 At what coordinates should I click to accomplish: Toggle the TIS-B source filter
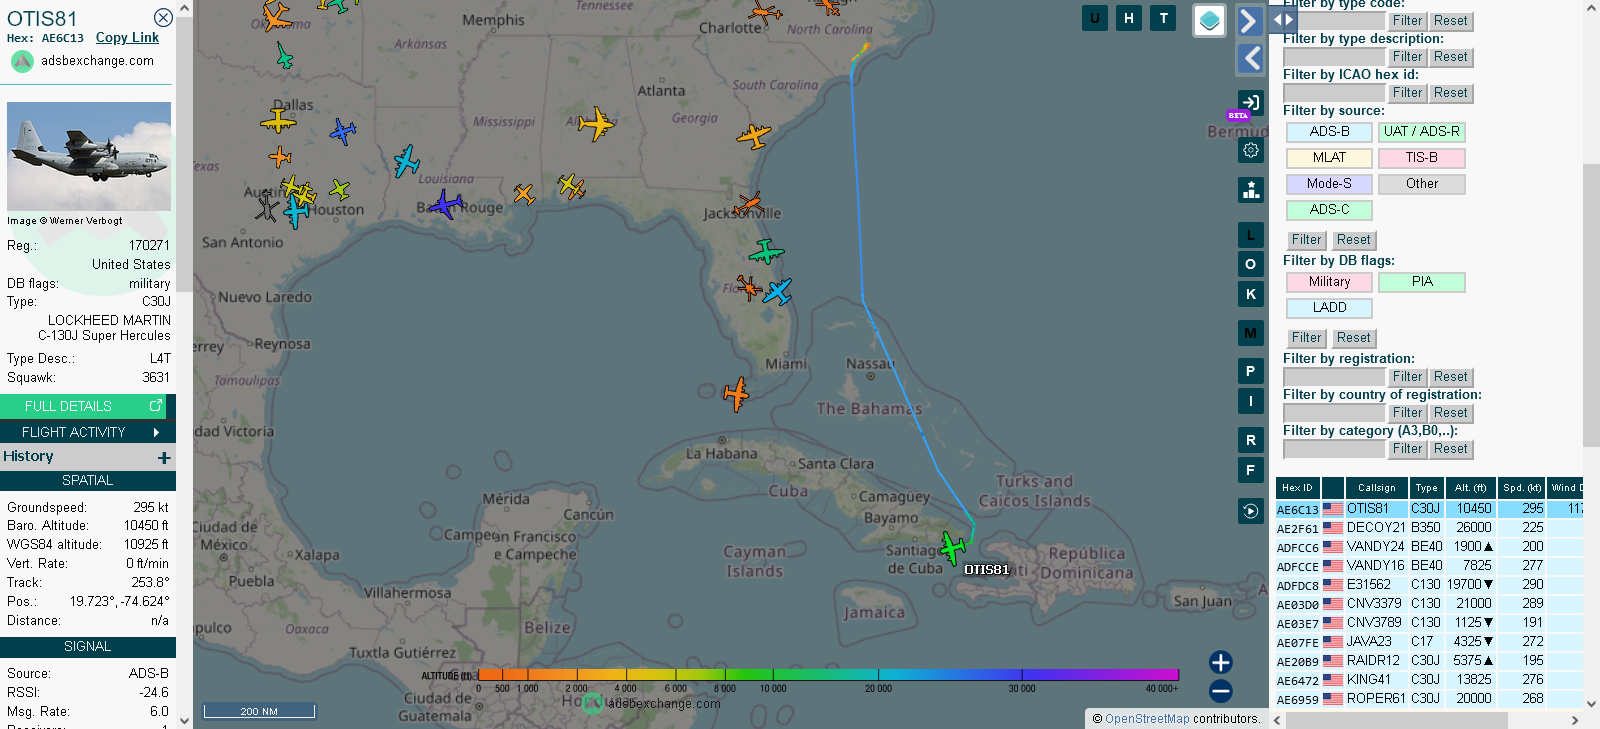pos(1421,158)
